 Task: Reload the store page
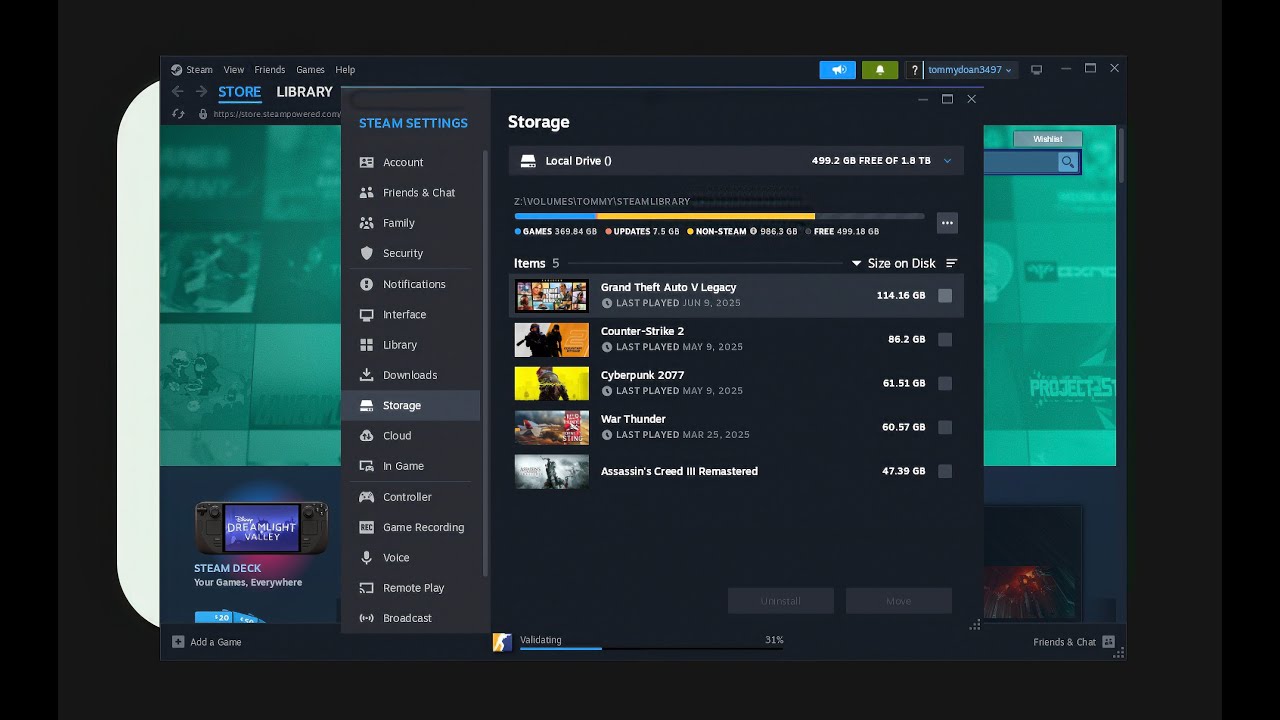click(x=178, y=114)
